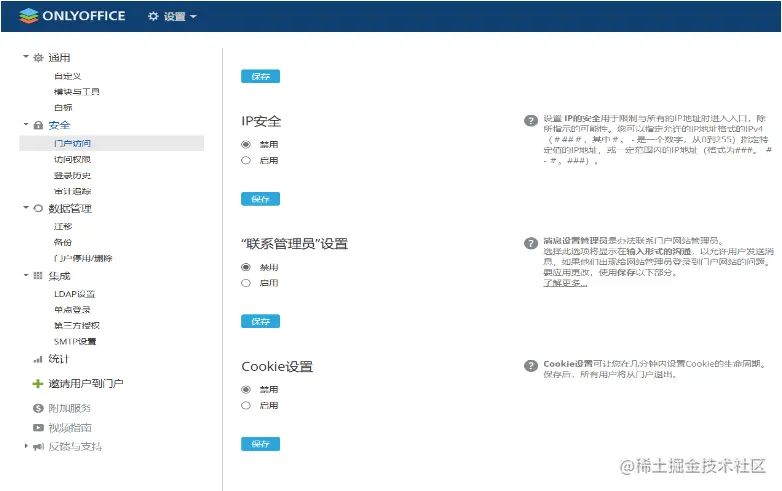Click the 联系管理员 help question icon
The height and width of the screenshot is (491, 782).
pyautogui.click(x=531, y=243)
